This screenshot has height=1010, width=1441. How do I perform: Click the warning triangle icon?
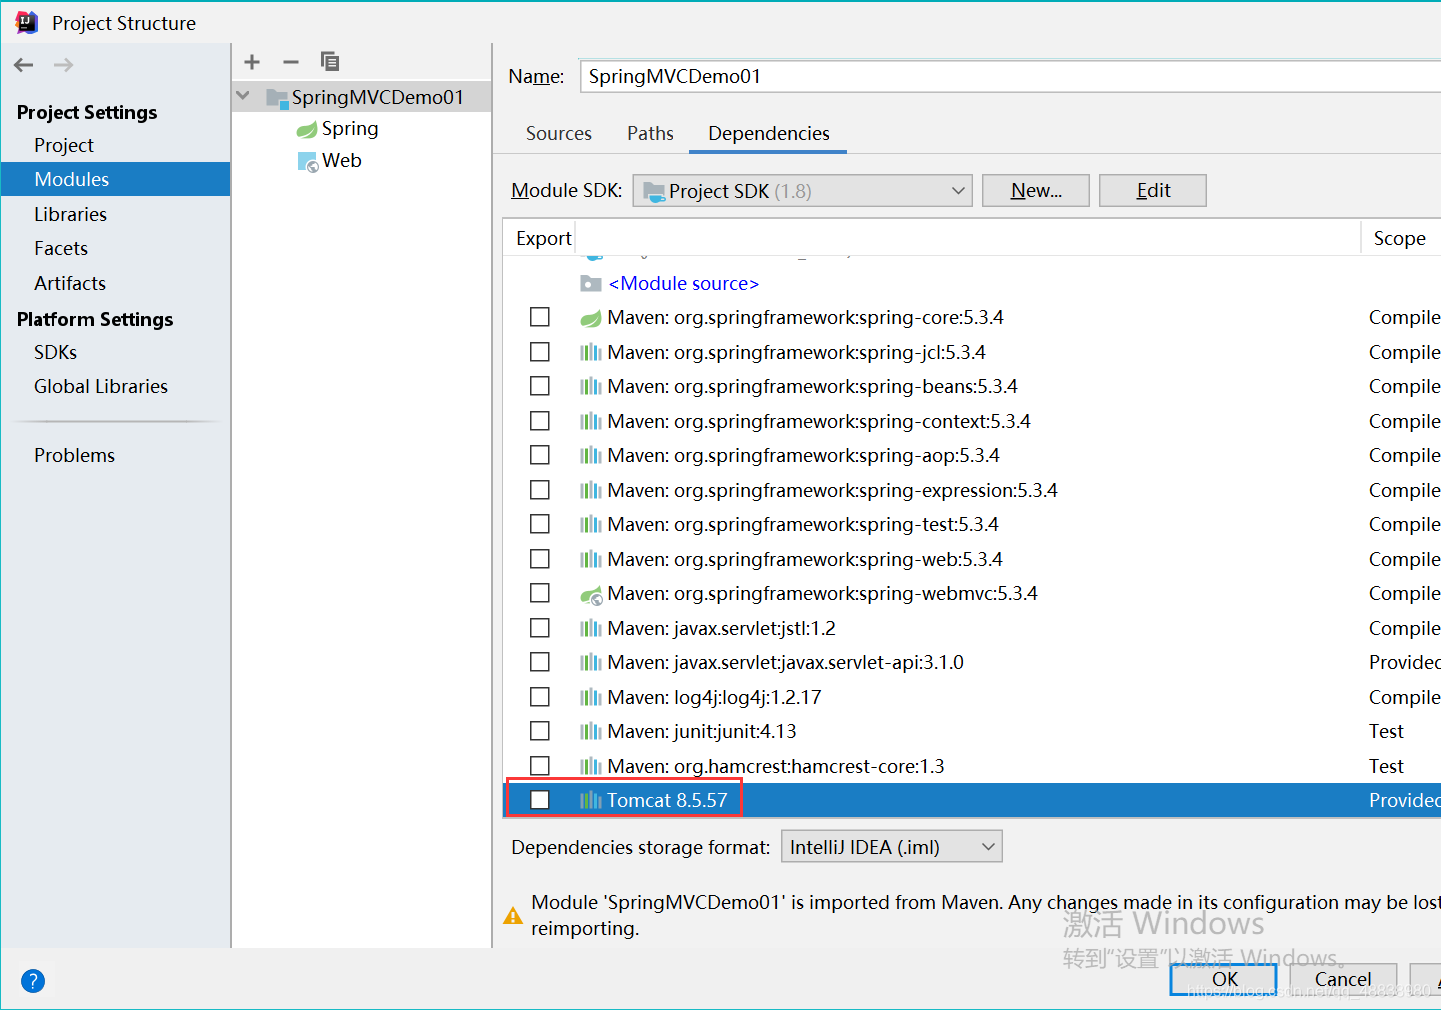pos(513,915)
